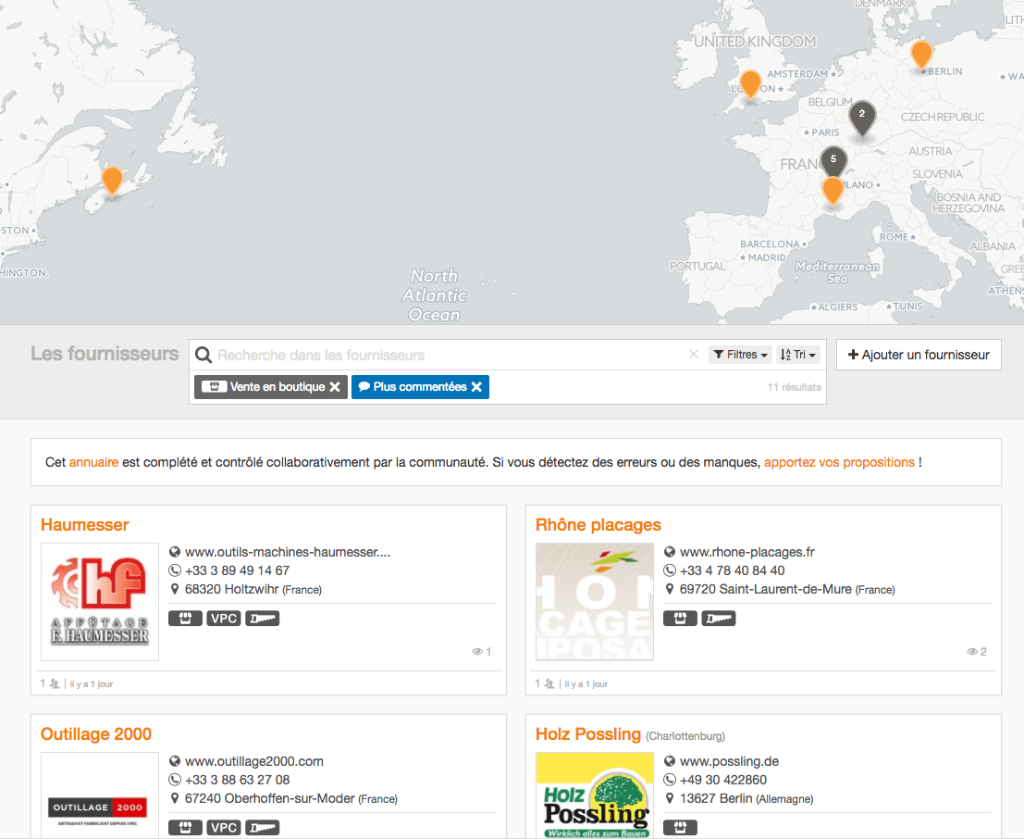Click the orange map pin near Berlin
Image resolution: width=1024 pixels, height=839 pixels.
click(x=921, y=54)
